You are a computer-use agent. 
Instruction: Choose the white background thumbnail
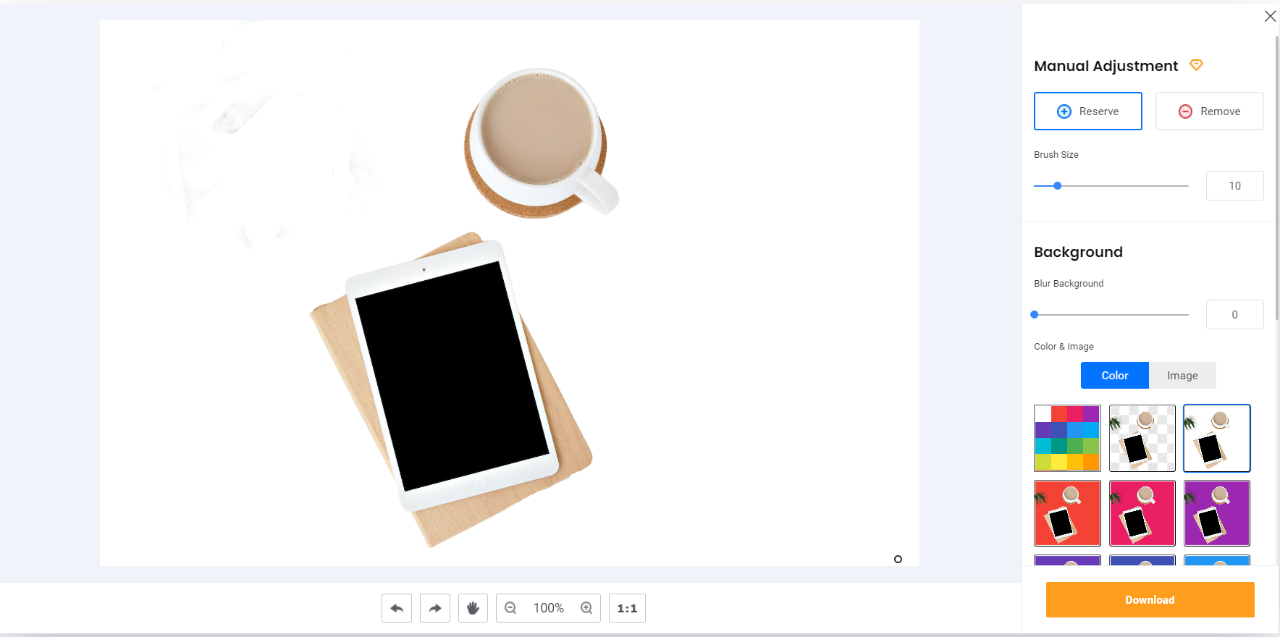[x=1217, y=438]
